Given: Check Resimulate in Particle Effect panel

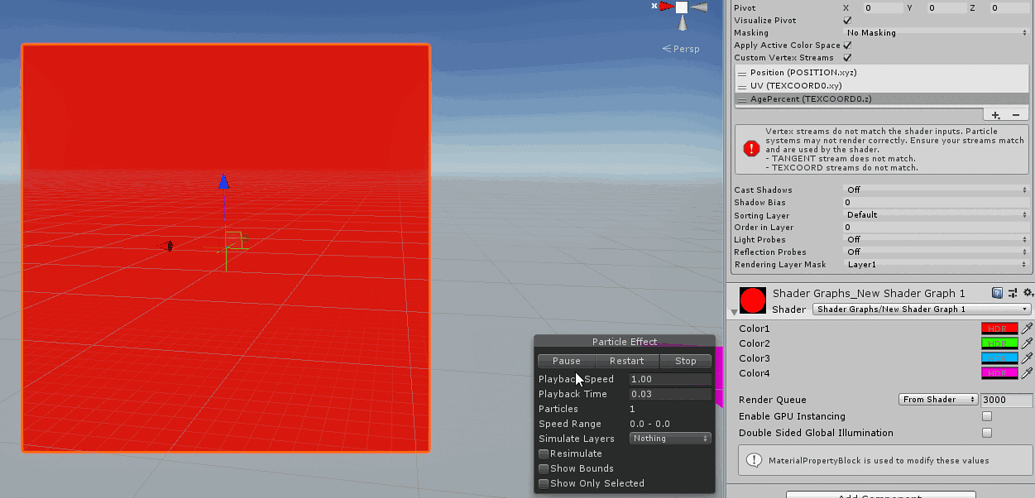Looking at the screenshot, I should [x=543, y=454].
